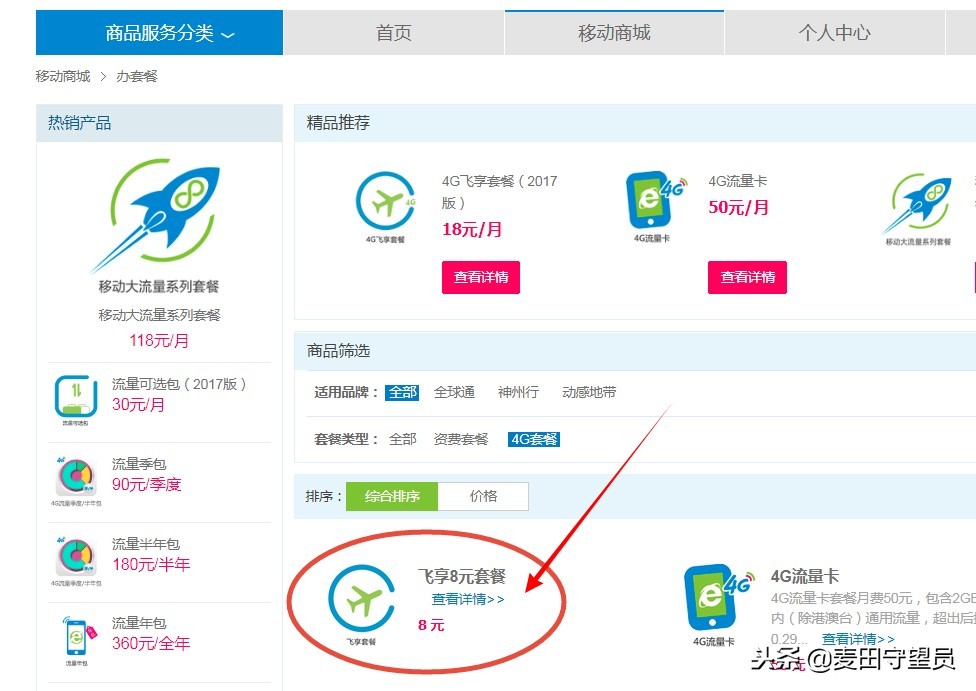Filter by brand 全球通

454,392
